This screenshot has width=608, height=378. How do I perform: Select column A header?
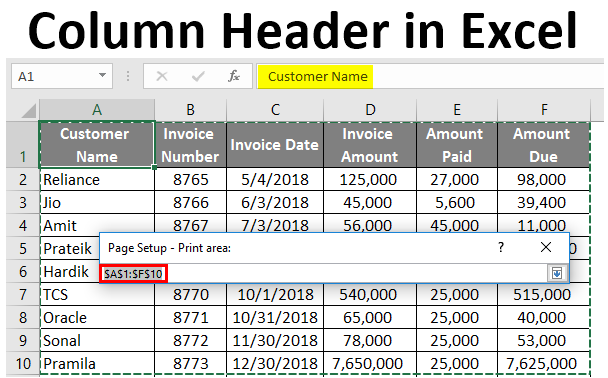[x=97, y=110]
